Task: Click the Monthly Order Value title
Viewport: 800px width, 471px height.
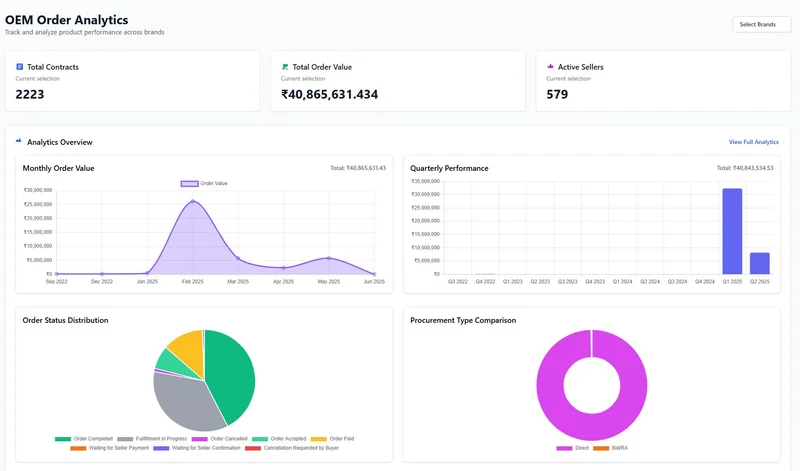Action: [x=58, y=168]
